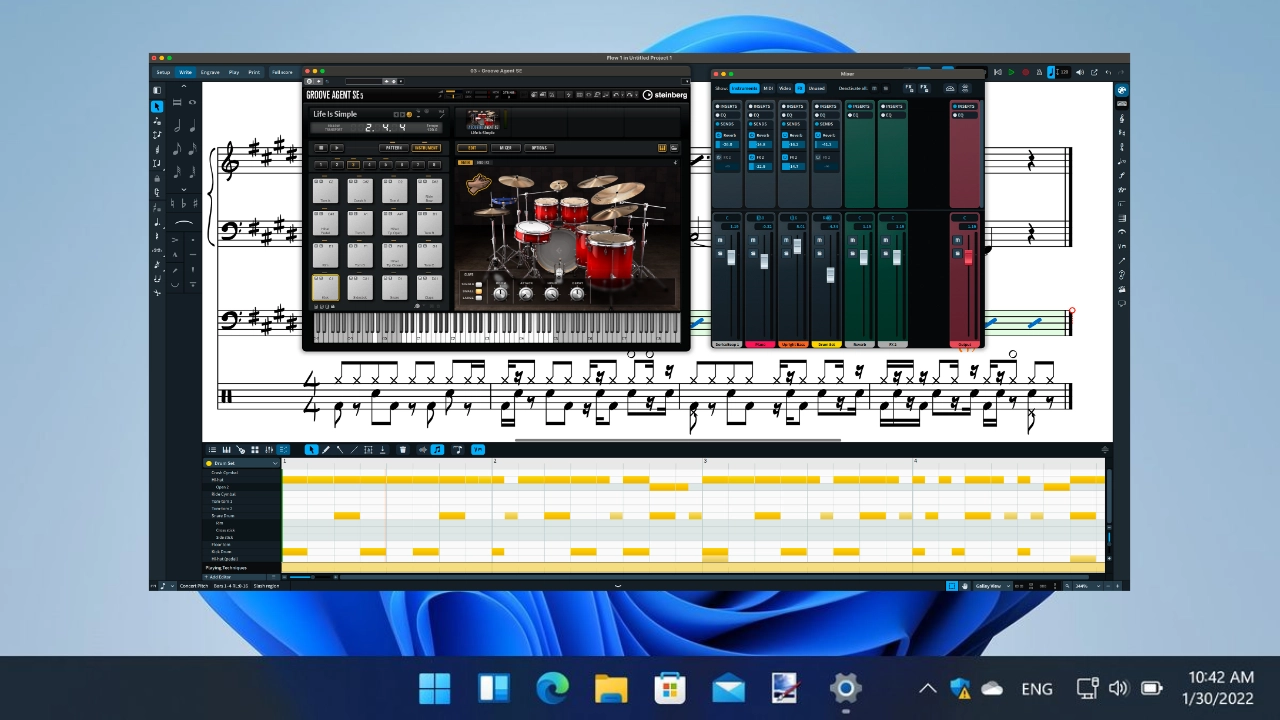Switch to Write mode tab
Screen dimensions: 1280x720
186,72
